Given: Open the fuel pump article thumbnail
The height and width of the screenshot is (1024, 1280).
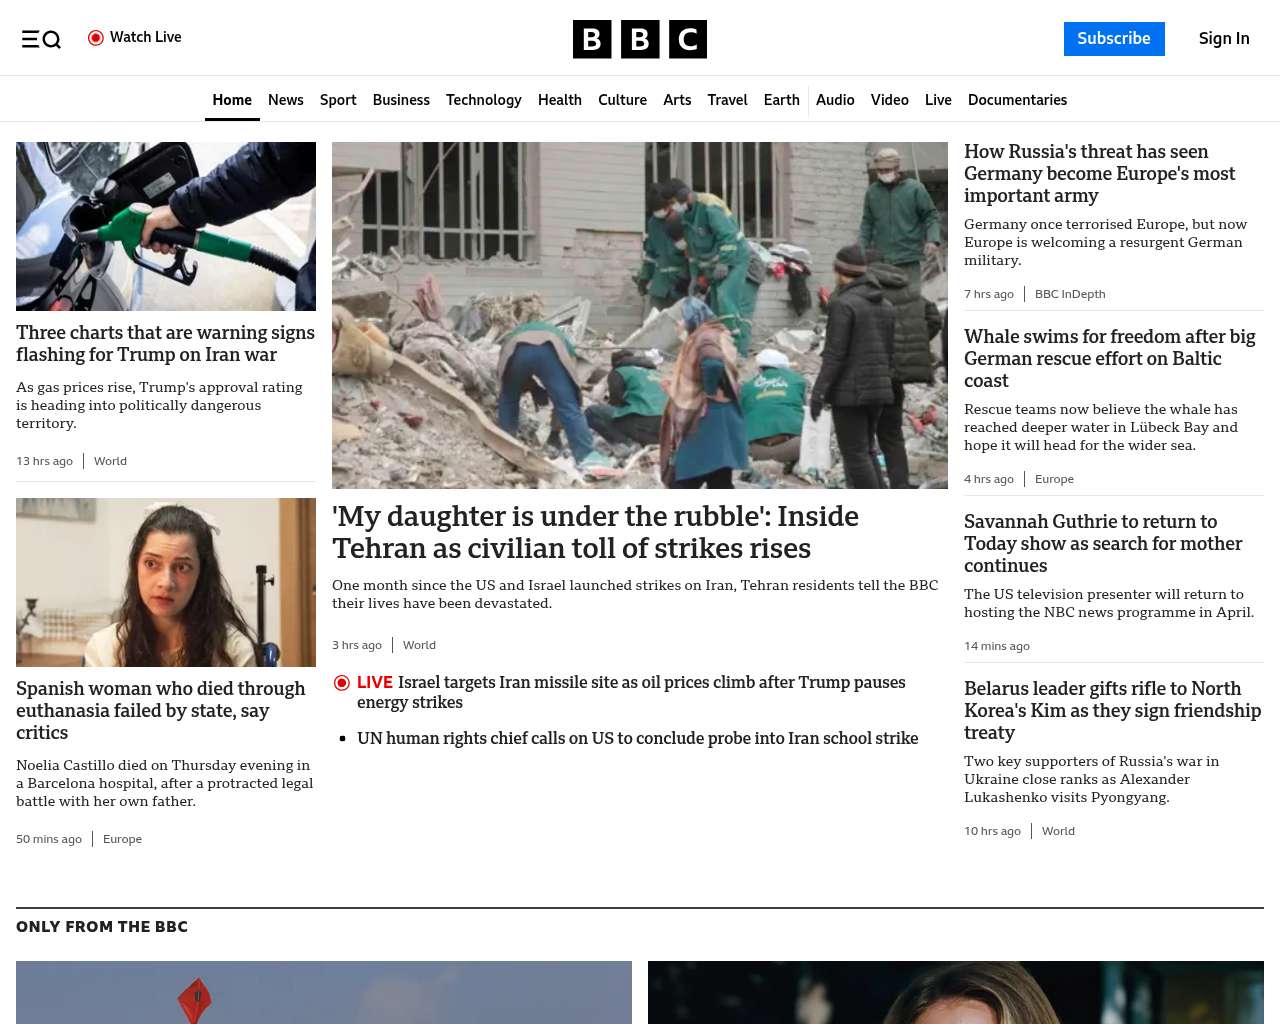Looking at the screenshot, I should point(166,226).
